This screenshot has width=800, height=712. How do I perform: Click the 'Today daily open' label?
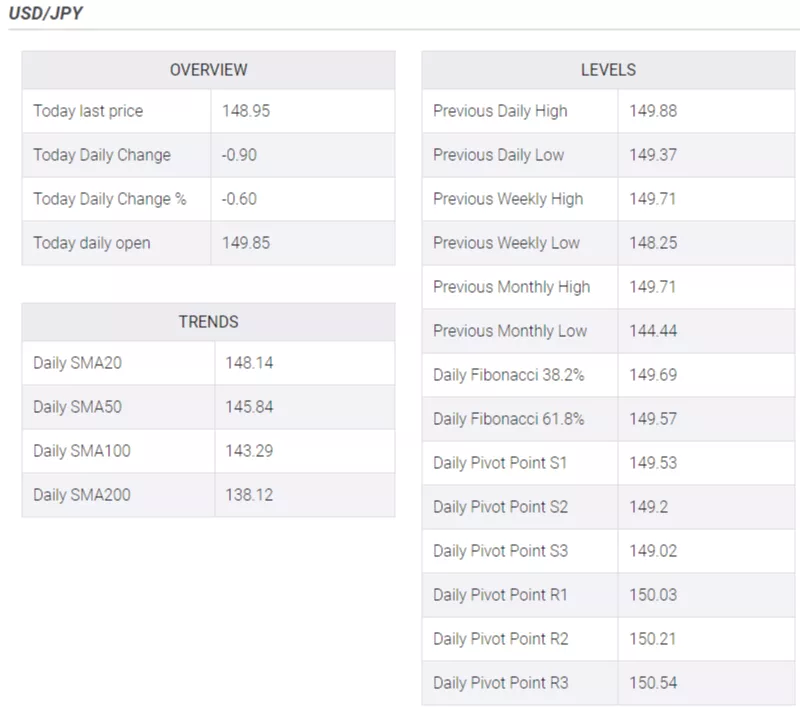(92, 243)
